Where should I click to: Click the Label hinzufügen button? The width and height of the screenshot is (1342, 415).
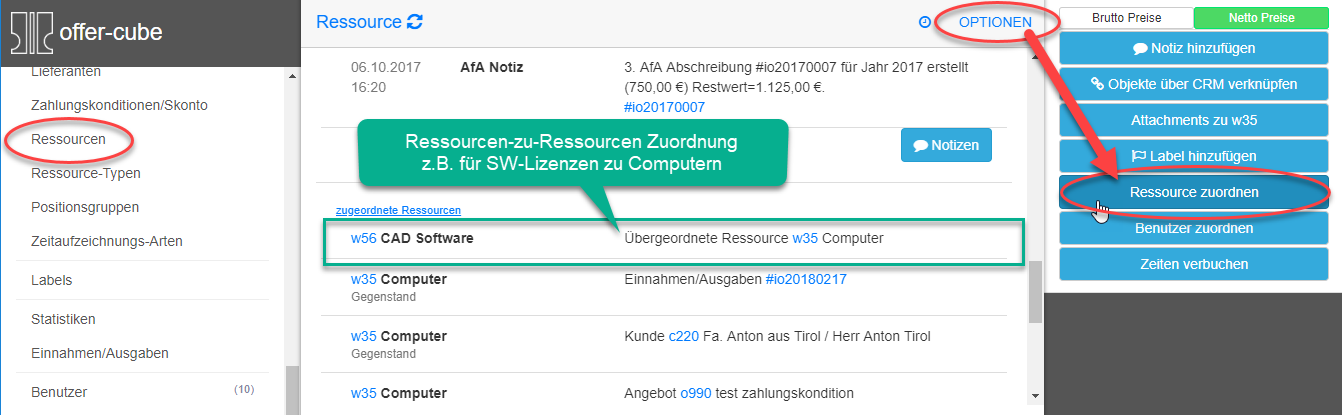[x=1193, y=156]
